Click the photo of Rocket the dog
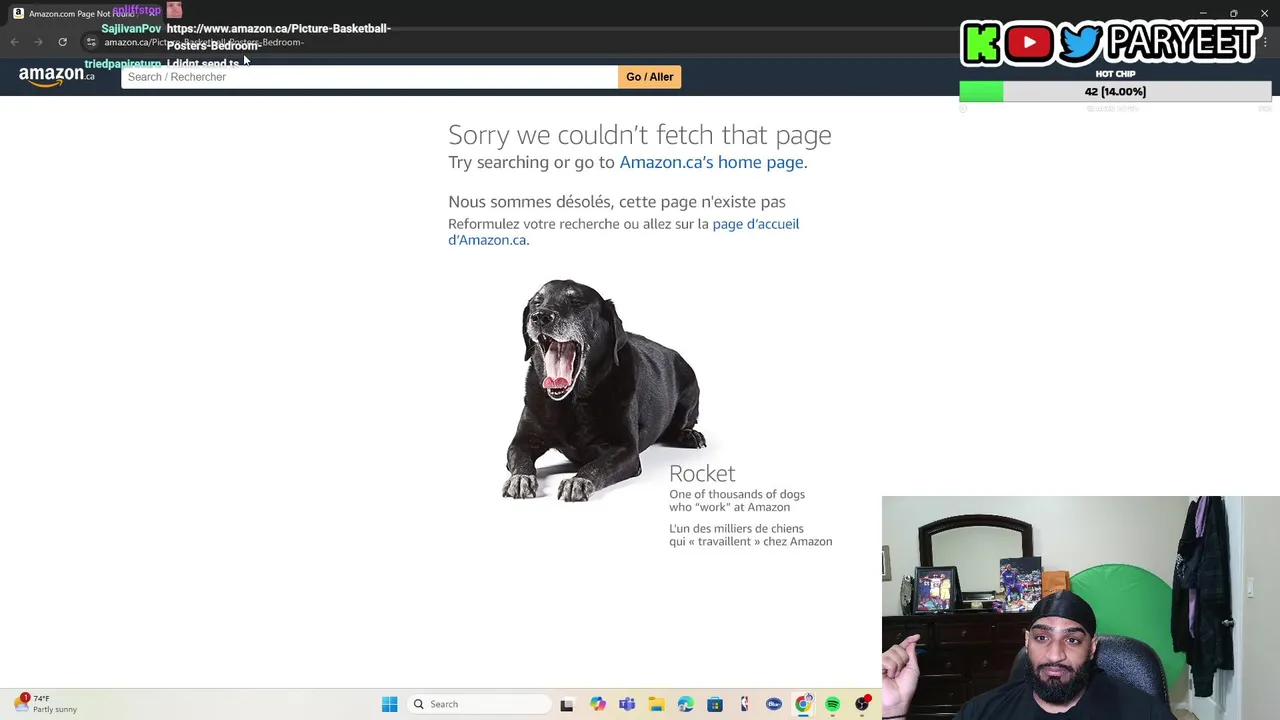 tap(604, 390)
